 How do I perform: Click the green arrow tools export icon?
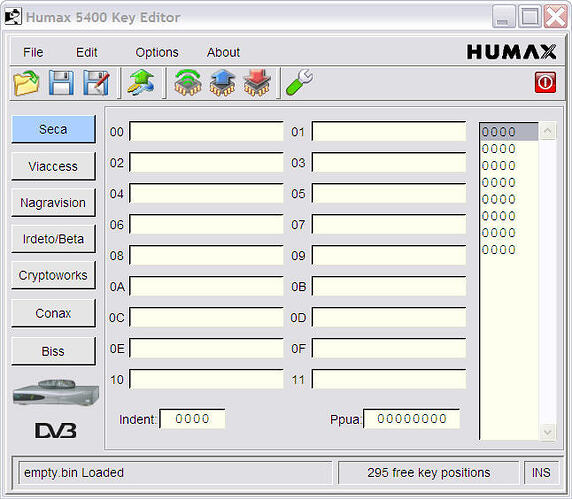click(141, 83)
